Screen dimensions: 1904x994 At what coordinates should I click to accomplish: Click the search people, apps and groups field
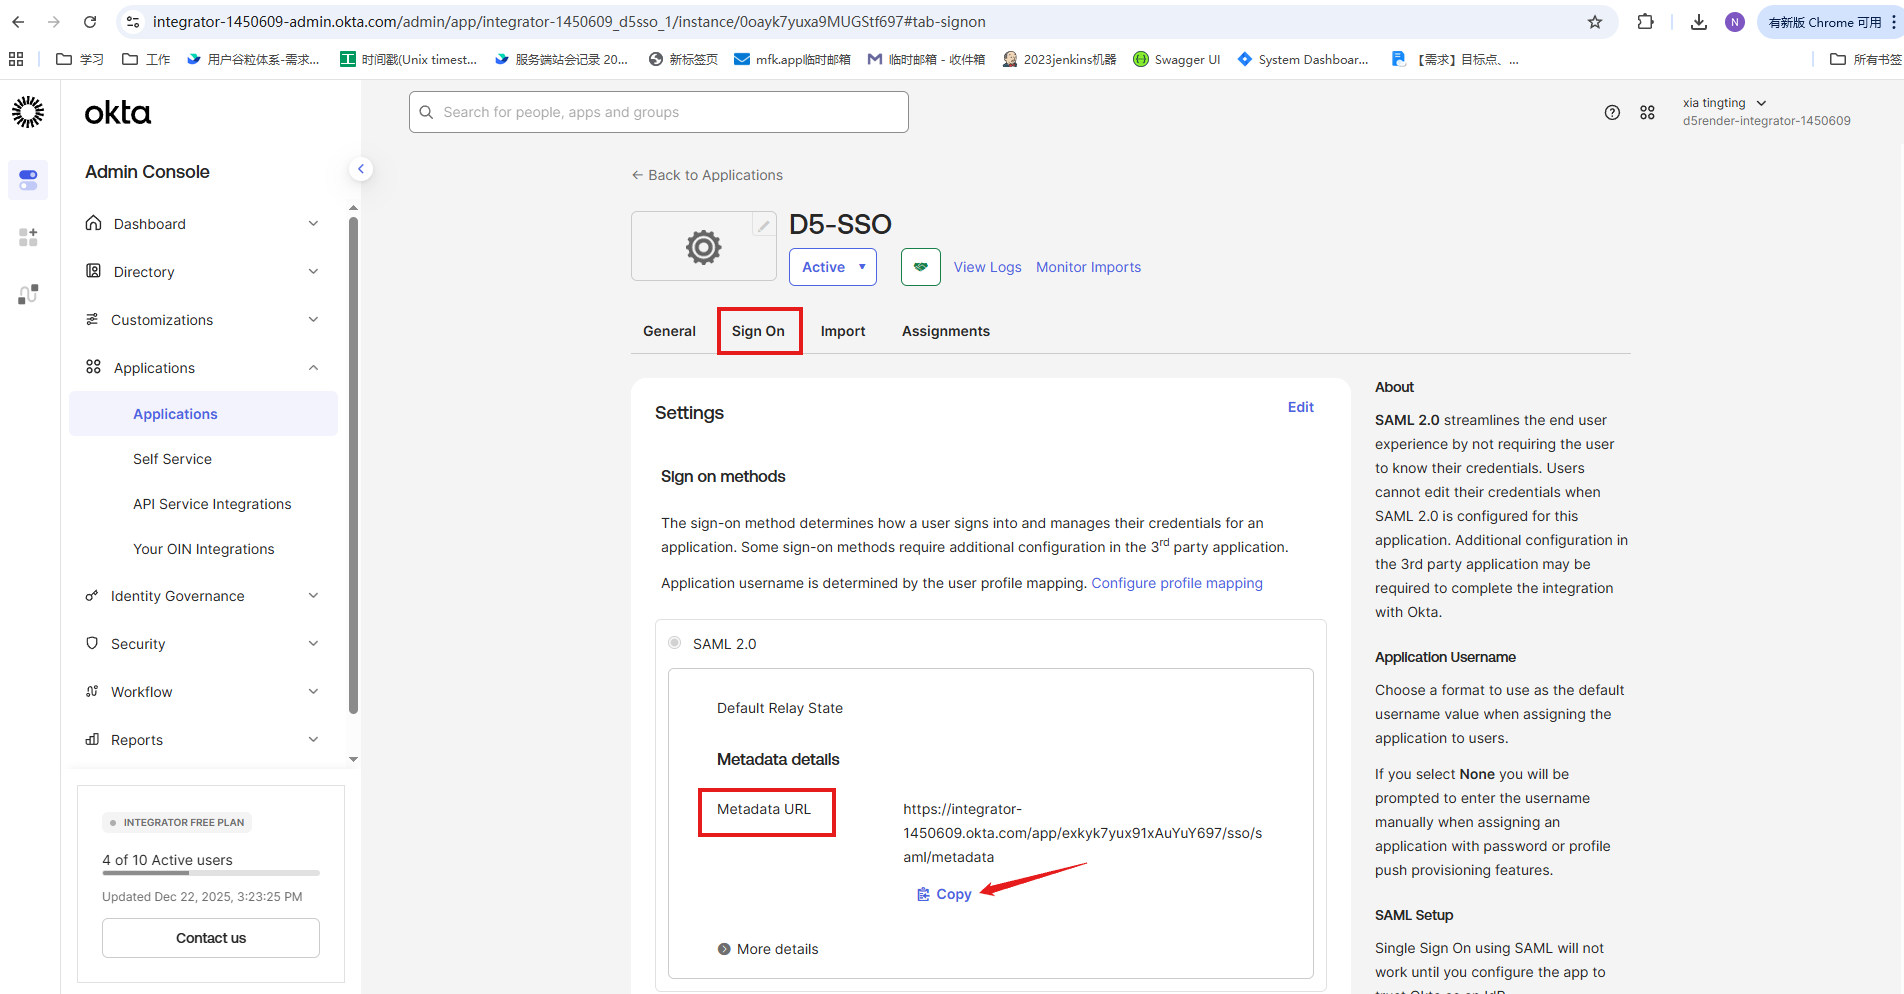(659, 112)
